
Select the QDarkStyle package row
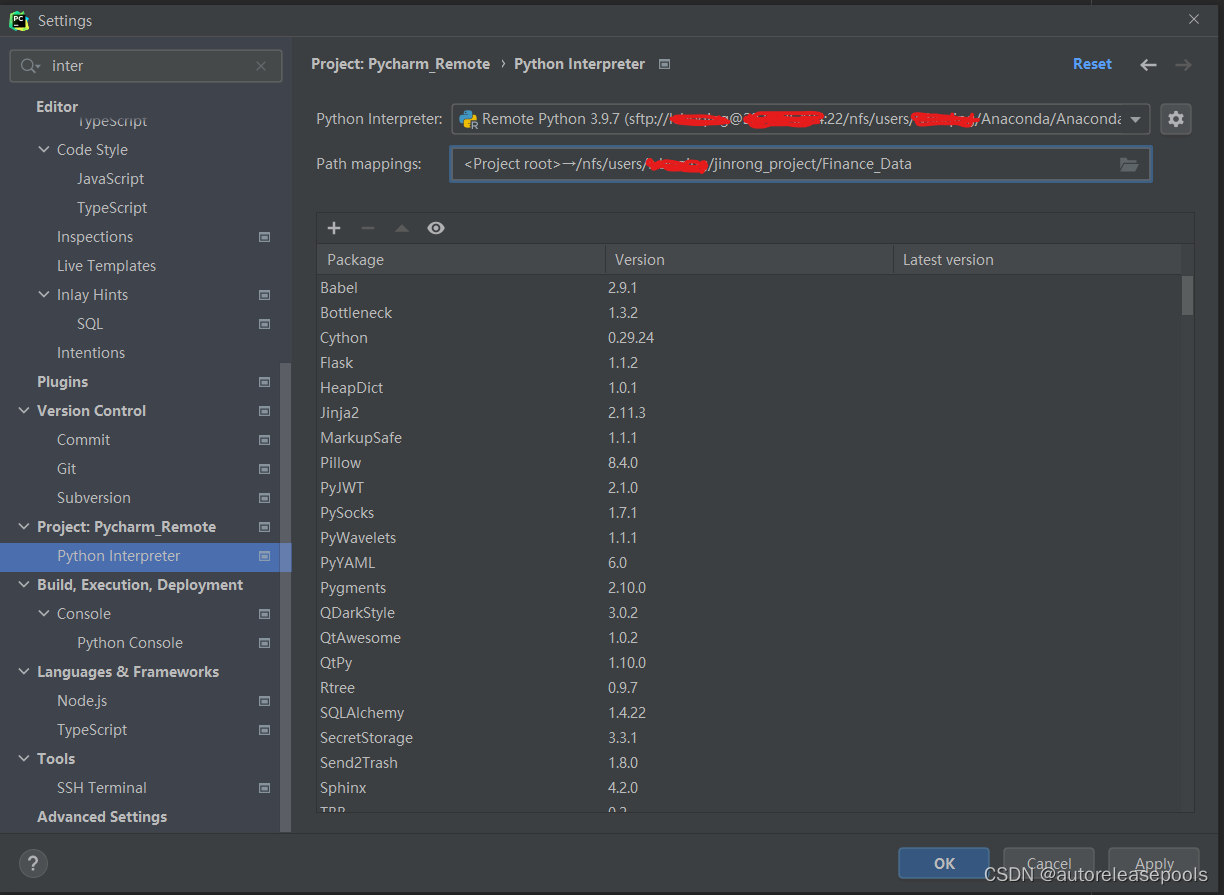[749, 613]
